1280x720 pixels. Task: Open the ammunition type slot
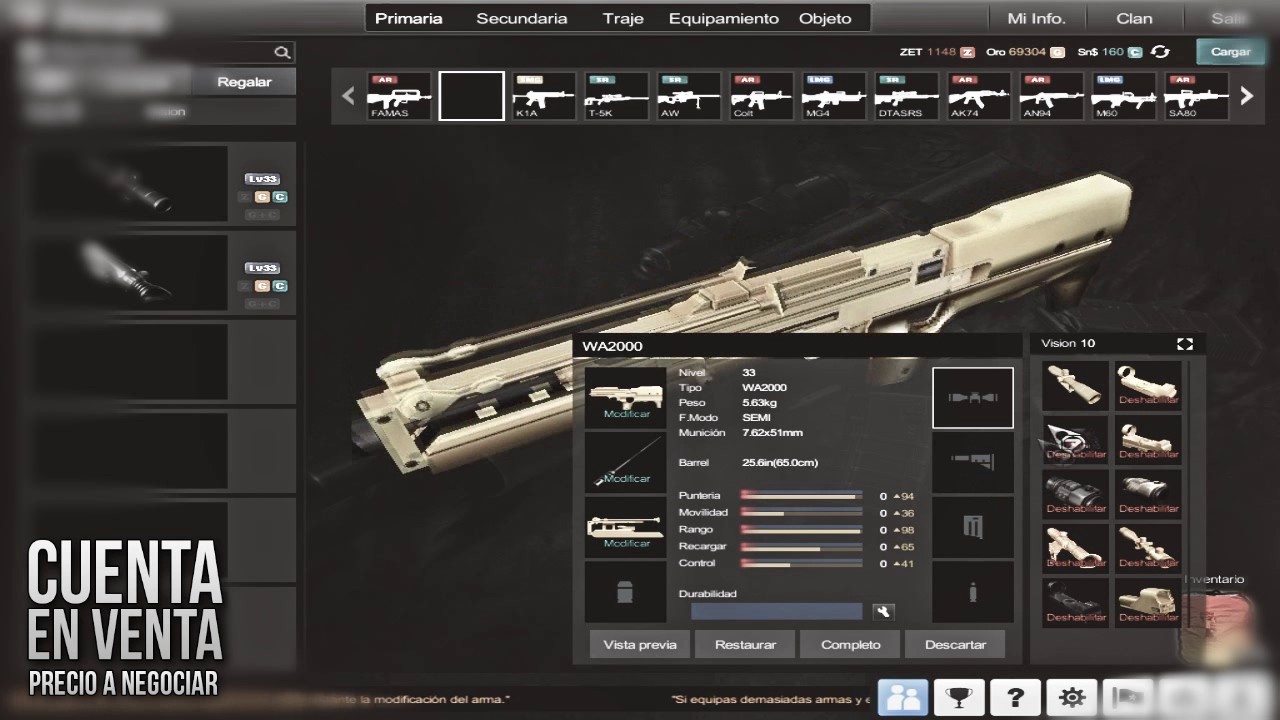pos(973,591)
